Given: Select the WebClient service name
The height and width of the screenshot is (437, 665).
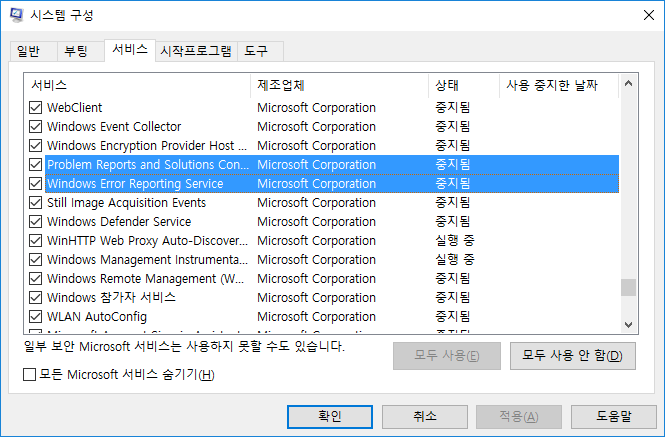Looking at the screenshot, I should (x=75, y=108).
